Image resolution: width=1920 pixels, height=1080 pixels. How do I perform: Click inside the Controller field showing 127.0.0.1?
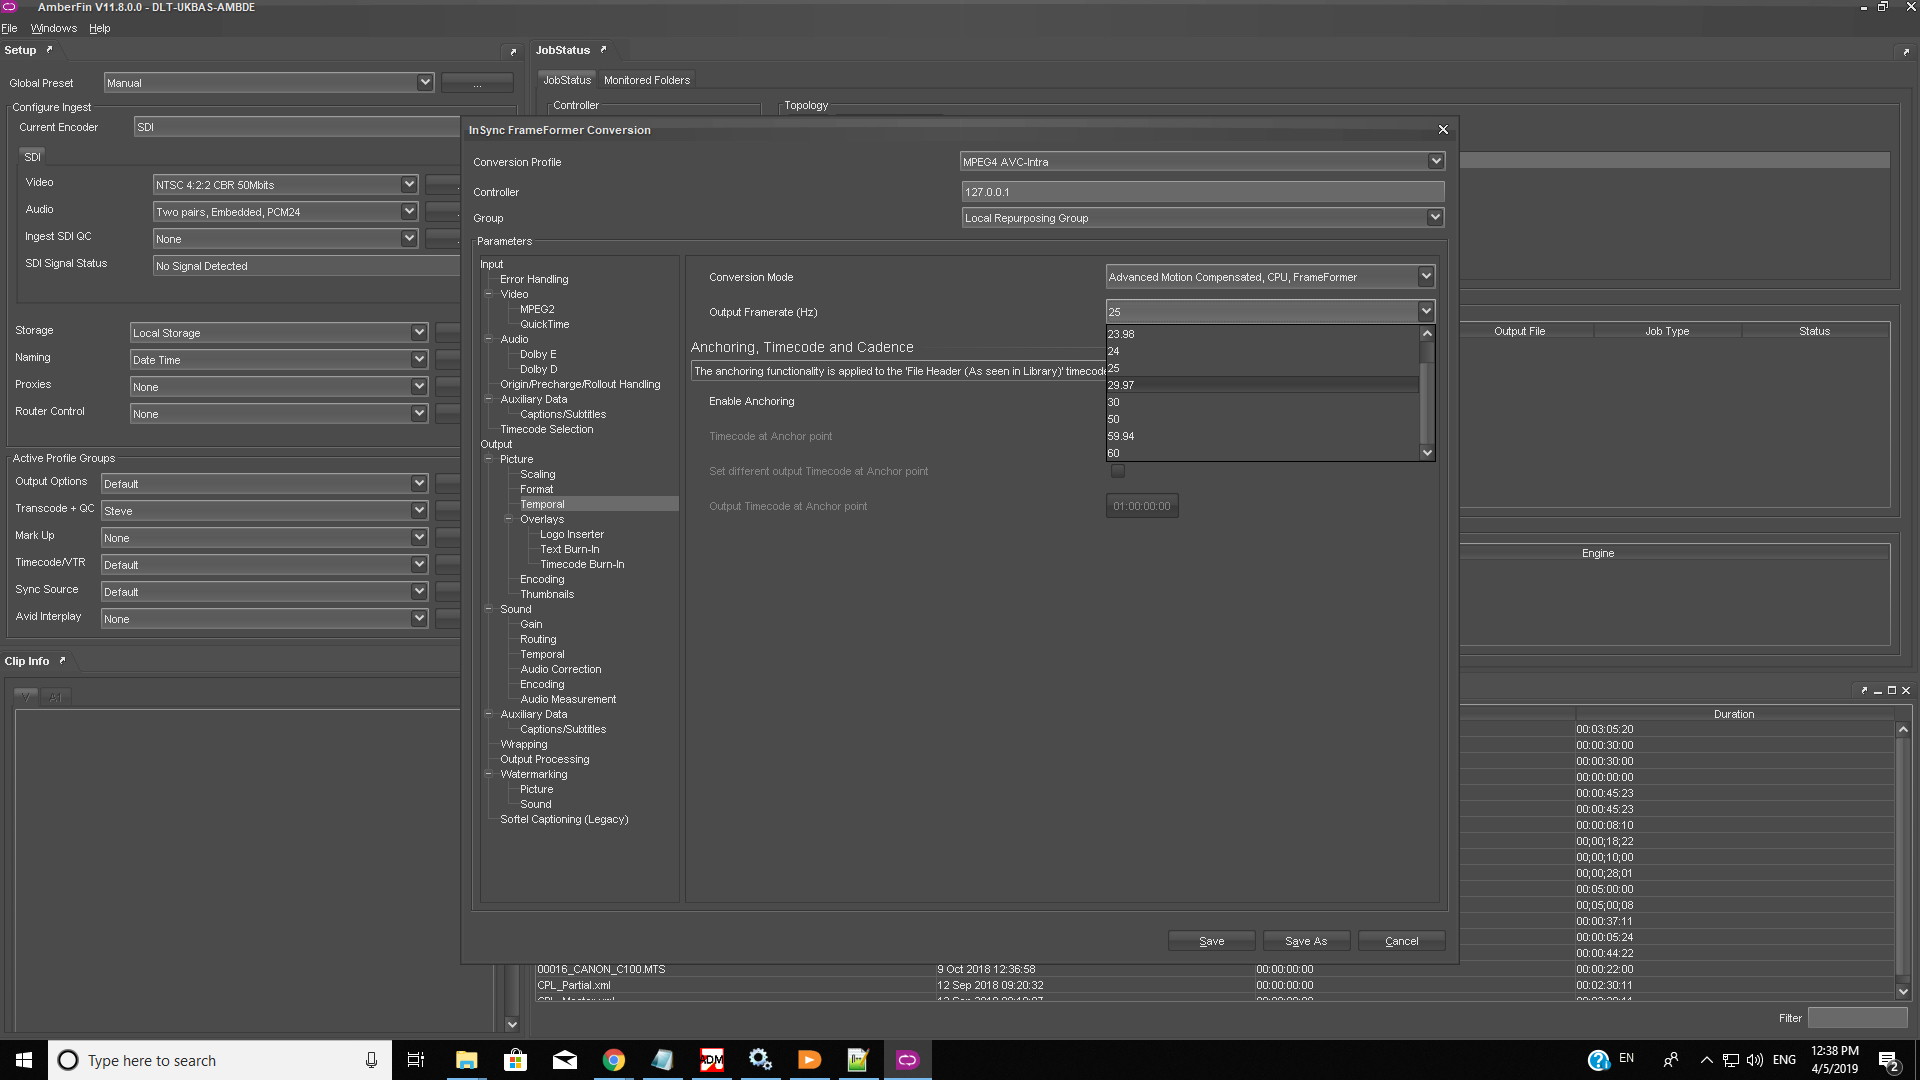[x=1200, y=191]
